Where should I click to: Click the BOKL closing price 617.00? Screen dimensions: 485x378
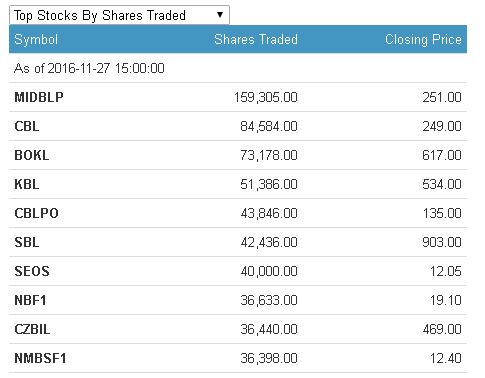(442, 155)
